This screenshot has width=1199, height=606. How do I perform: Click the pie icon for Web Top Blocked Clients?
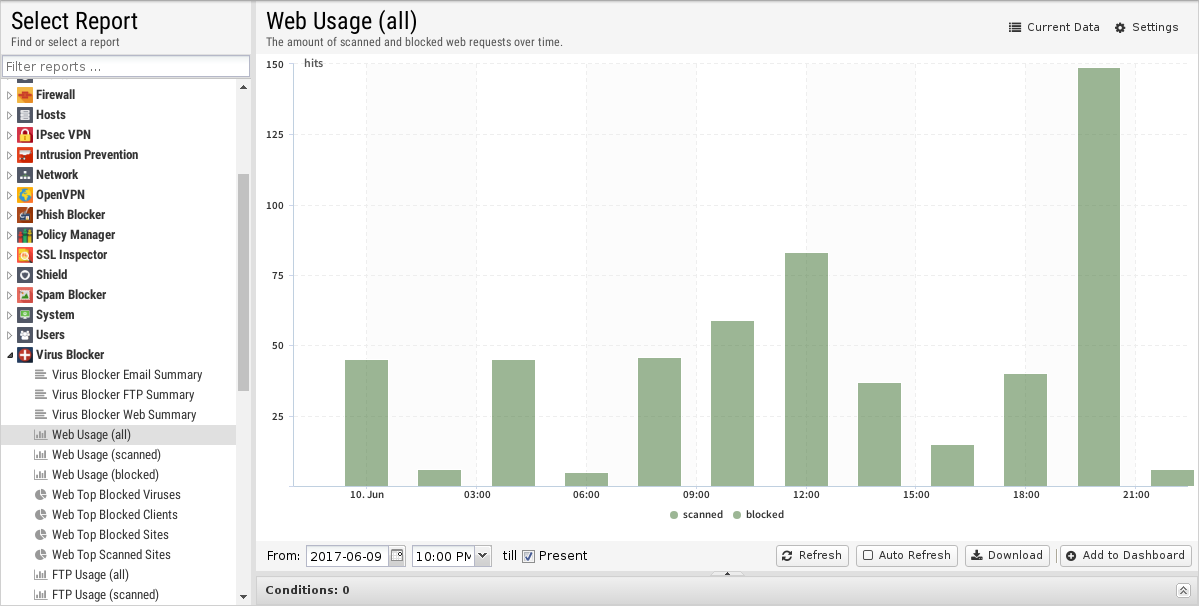(x=41, y=514)
